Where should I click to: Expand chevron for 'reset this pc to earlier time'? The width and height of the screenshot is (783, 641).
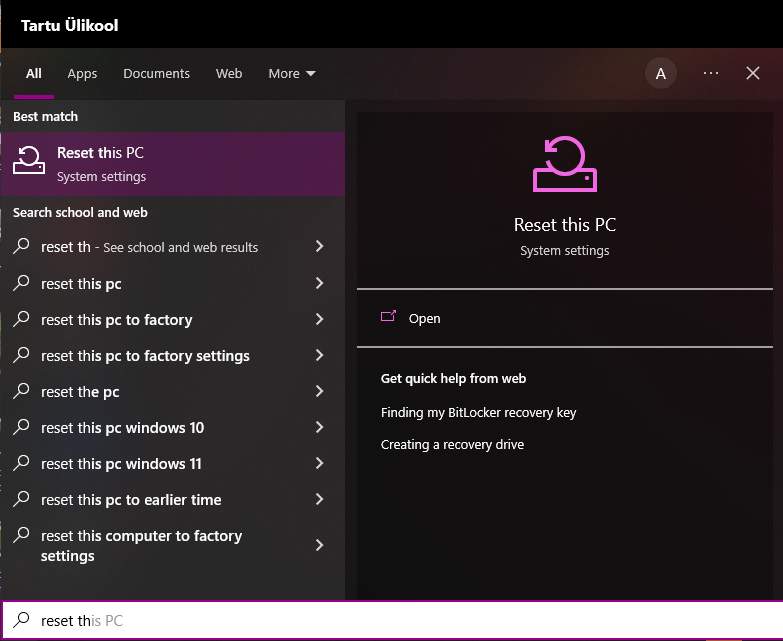pos(320,499)
